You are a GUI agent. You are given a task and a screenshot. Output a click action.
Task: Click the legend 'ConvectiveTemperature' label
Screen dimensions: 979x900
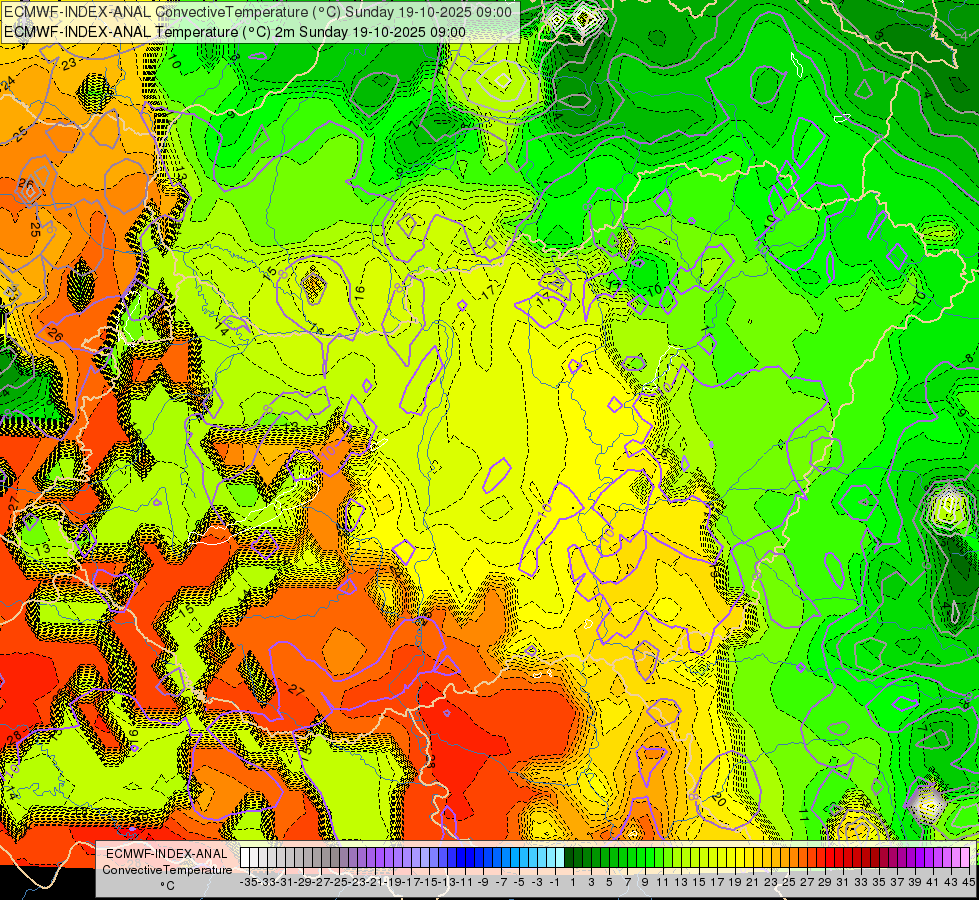(x=167, y=870)
